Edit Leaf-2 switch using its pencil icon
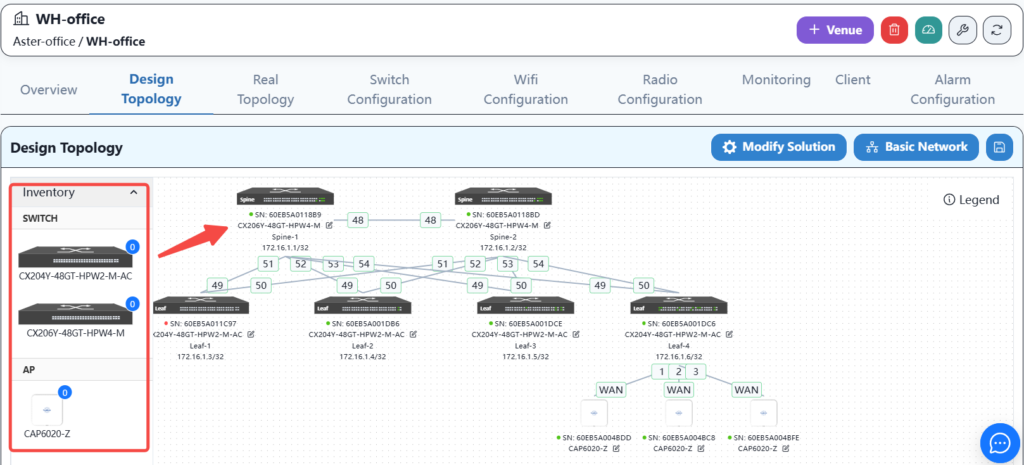The height and width of the screenshot is (465, 1024). click(x=411, y=335)
